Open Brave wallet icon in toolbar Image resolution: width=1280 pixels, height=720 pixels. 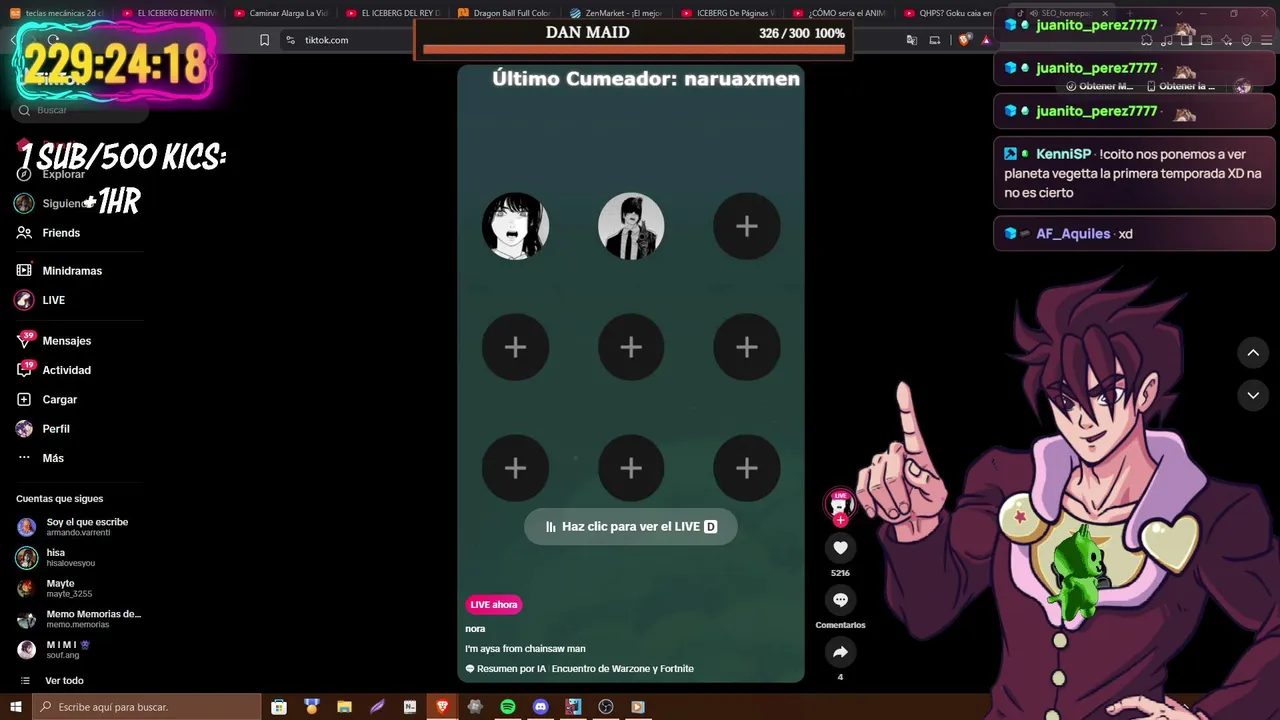1207,40
